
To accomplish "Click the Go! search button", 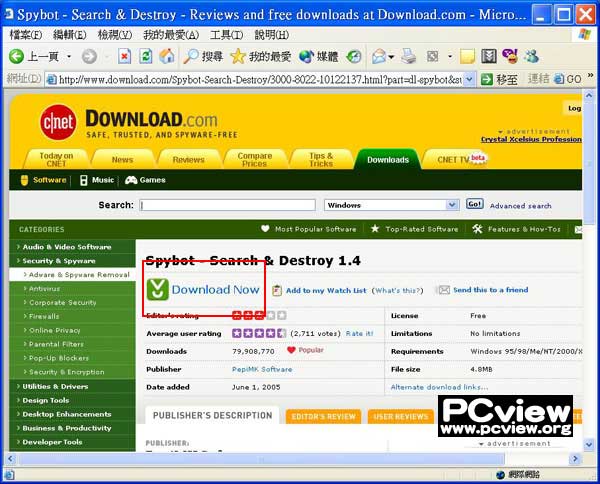I will (474, 204).
